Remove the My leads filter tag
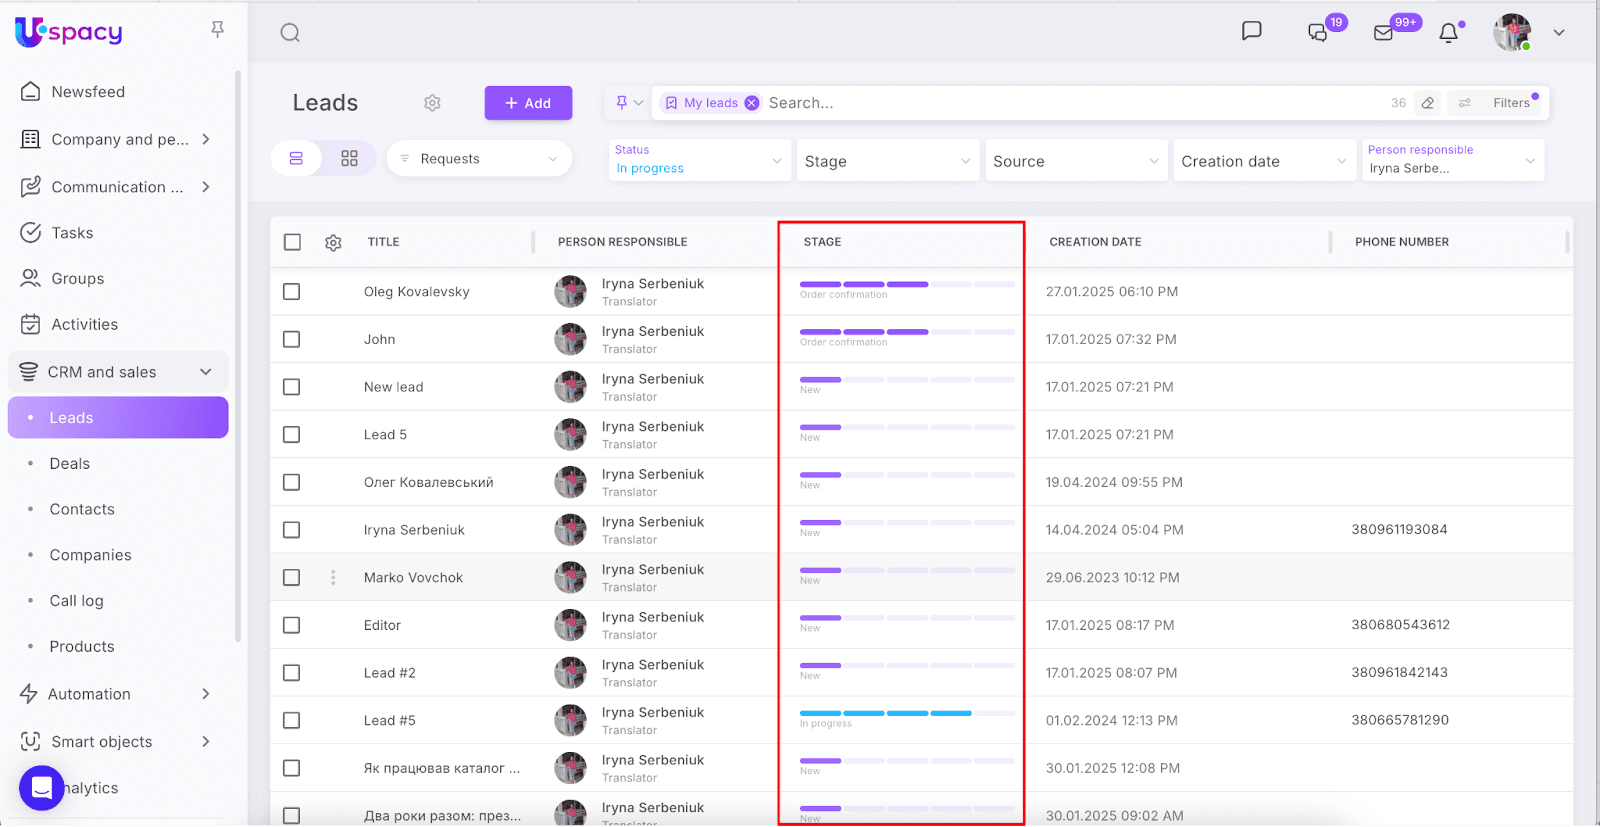This screenshot has height=827, width=1600. 751,103
